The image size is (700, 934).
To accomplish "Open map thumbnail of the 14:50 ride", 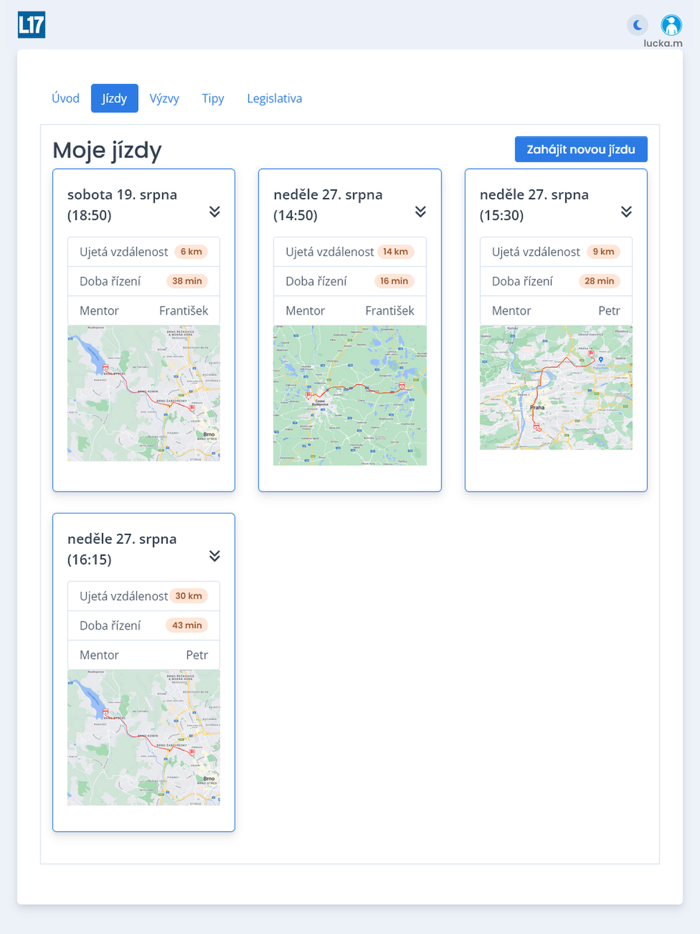I will coord(350,396).
